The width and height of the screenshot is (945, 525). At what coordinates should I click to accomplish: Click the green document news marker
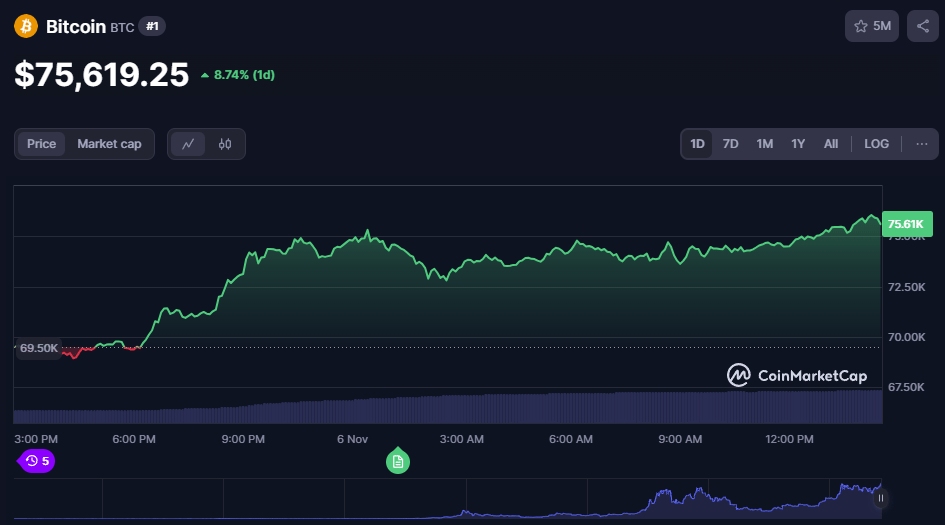click(x=398, y=461)
